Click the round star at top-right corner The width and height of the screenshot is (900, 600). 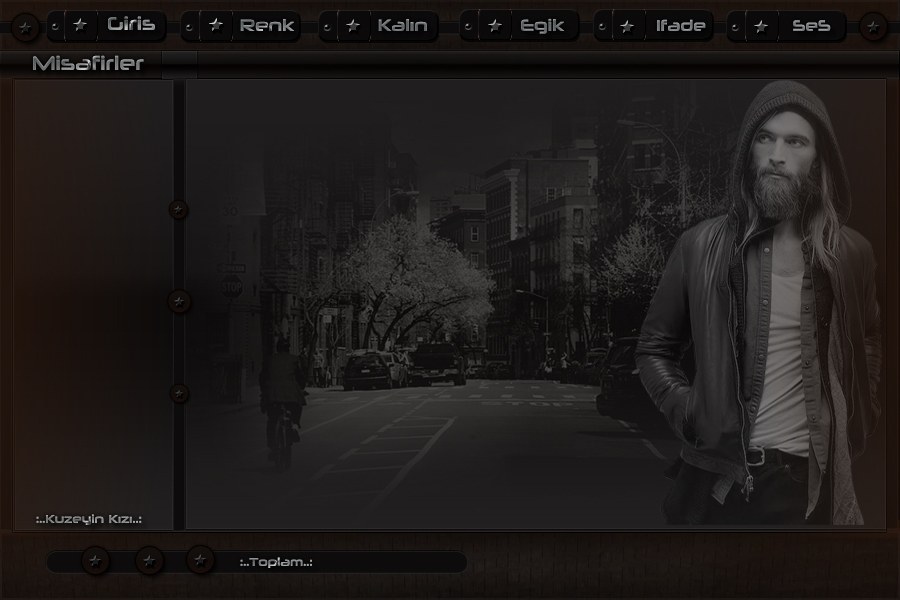click(x=873, y=27)
